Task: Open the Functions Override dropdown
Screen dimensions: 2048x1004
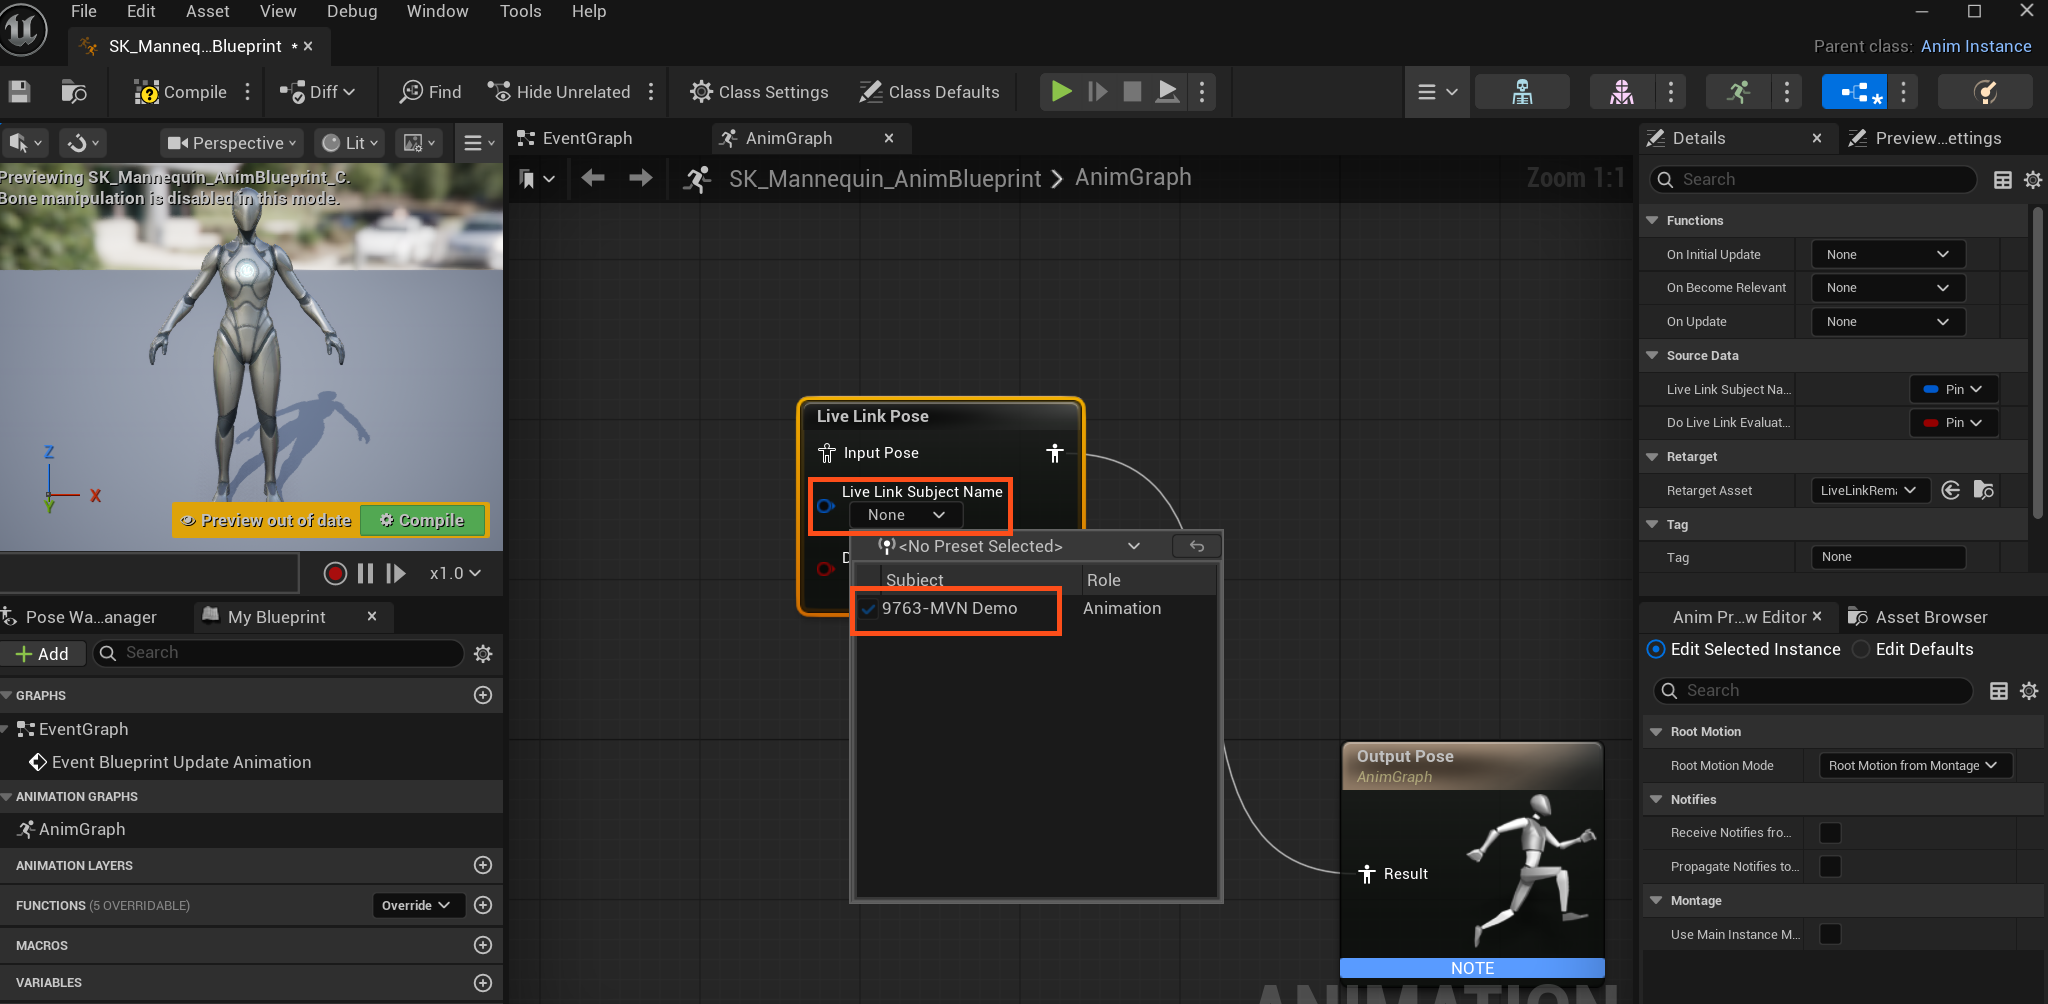Action: tap(418, 905)
